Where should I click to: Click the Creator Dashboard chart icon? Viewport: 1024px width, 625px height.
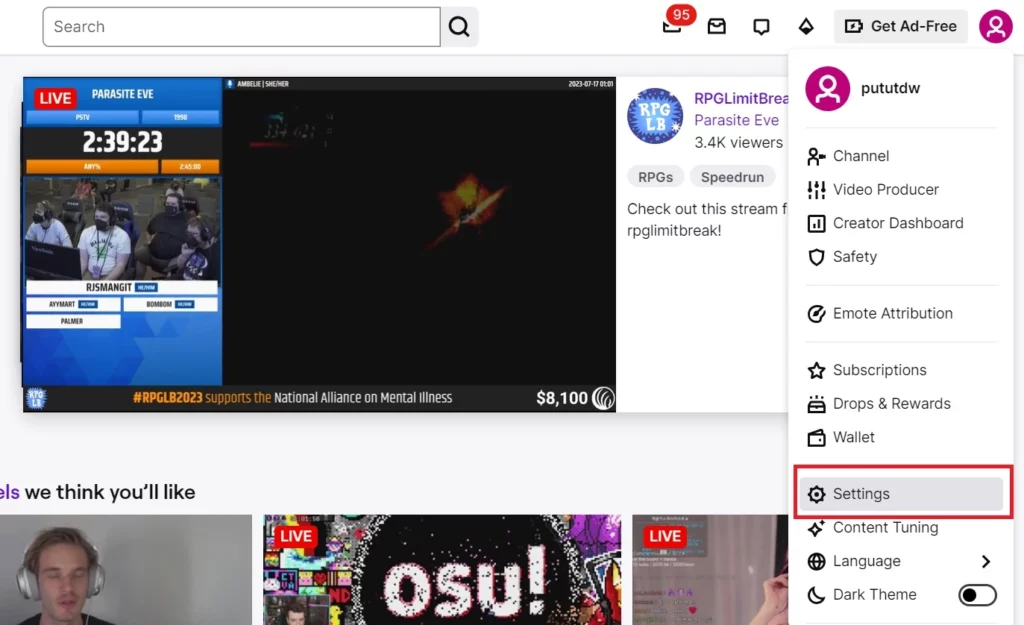(x=816, y=223)
